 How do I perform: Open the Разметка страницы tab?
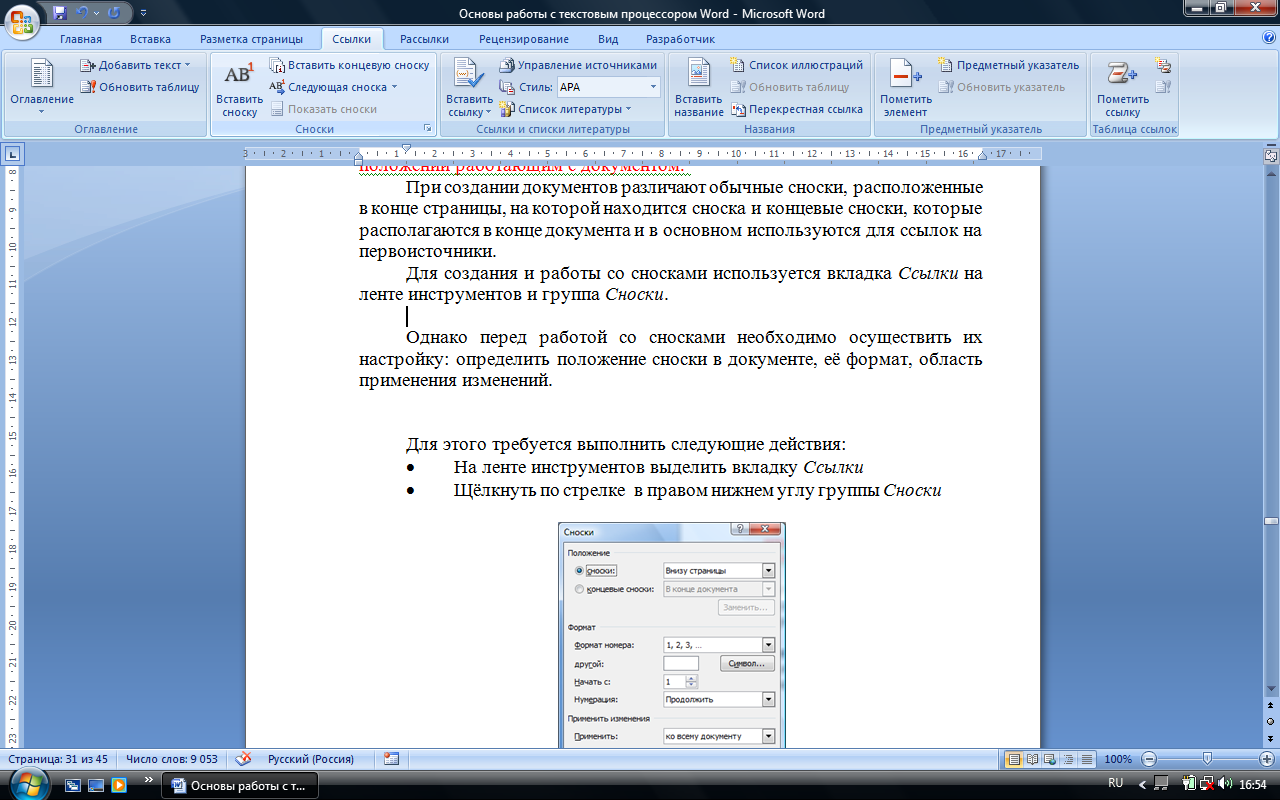[251, 39]
